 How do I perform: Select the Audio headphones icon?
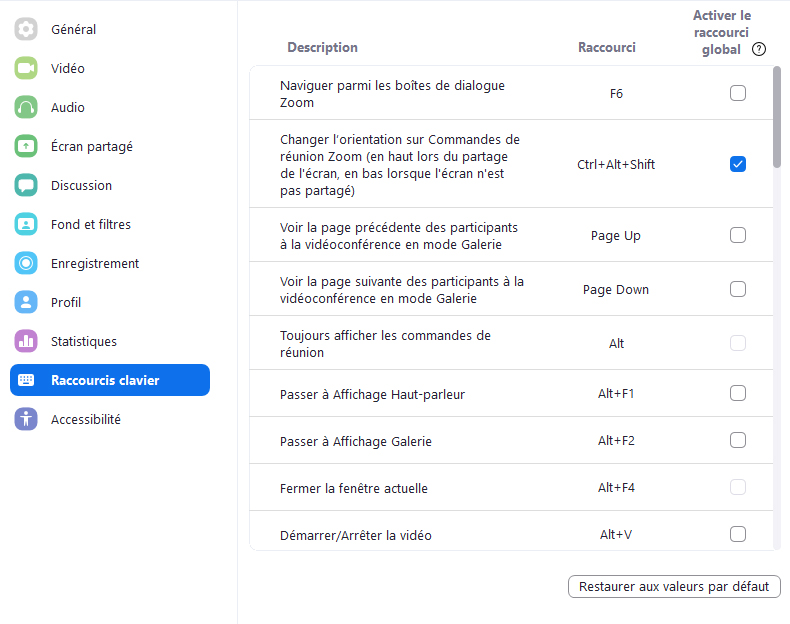click(26, 108)
